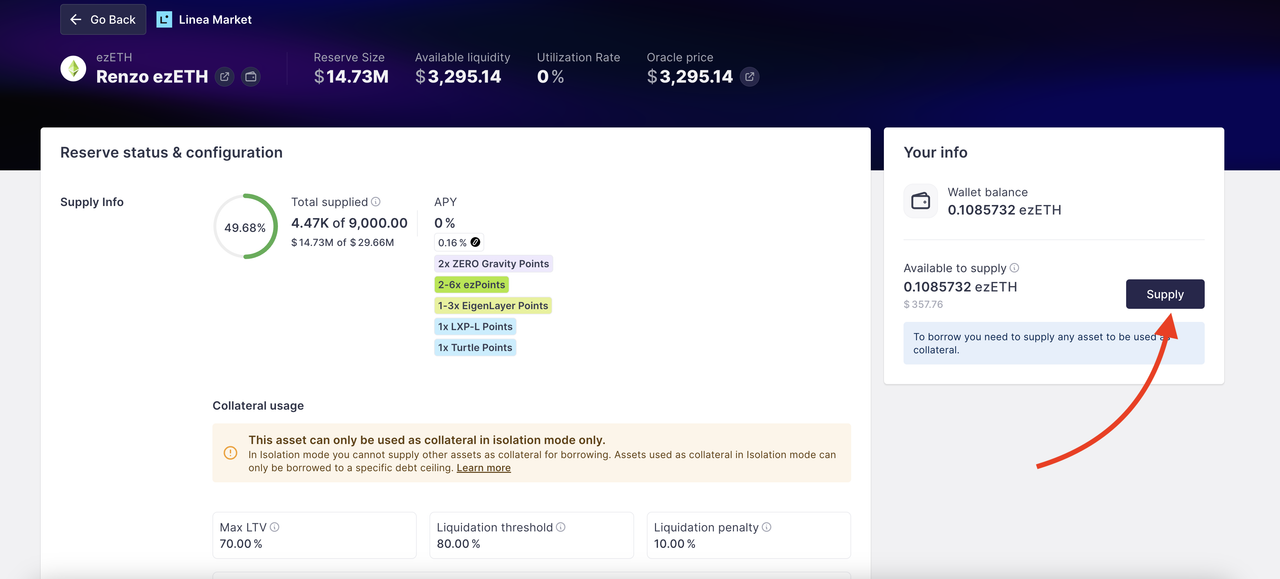Supply ezETH with the Supply button
The image size is (1280, 579).
tap(1165, 294)
